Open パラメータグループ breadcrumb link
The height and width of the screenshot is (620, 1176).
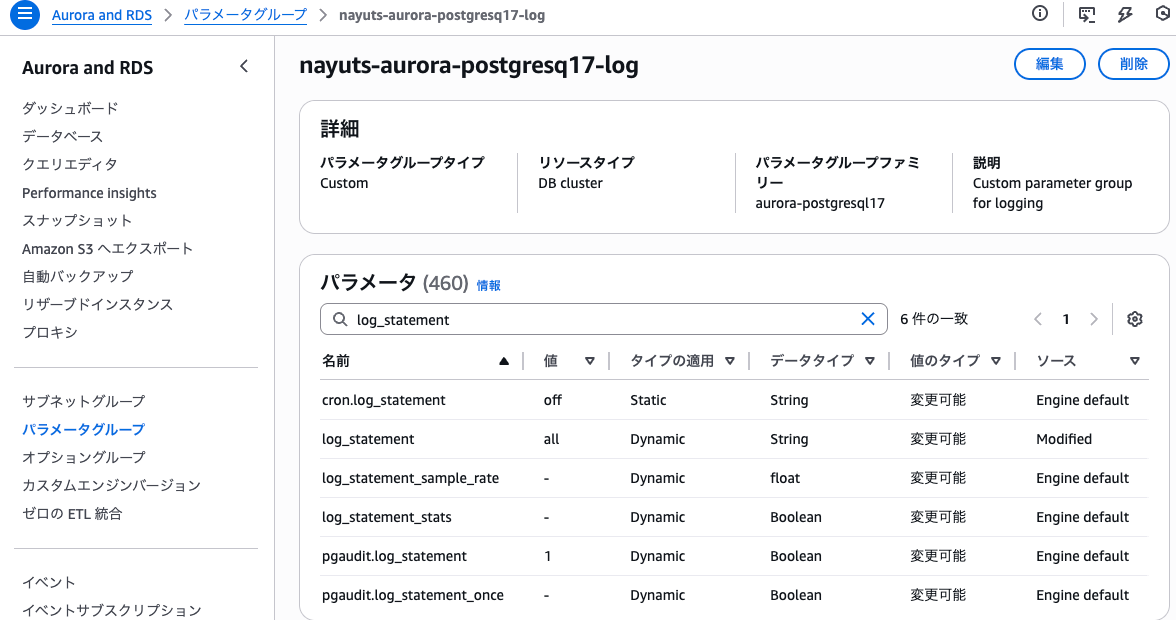pos(245,15)
